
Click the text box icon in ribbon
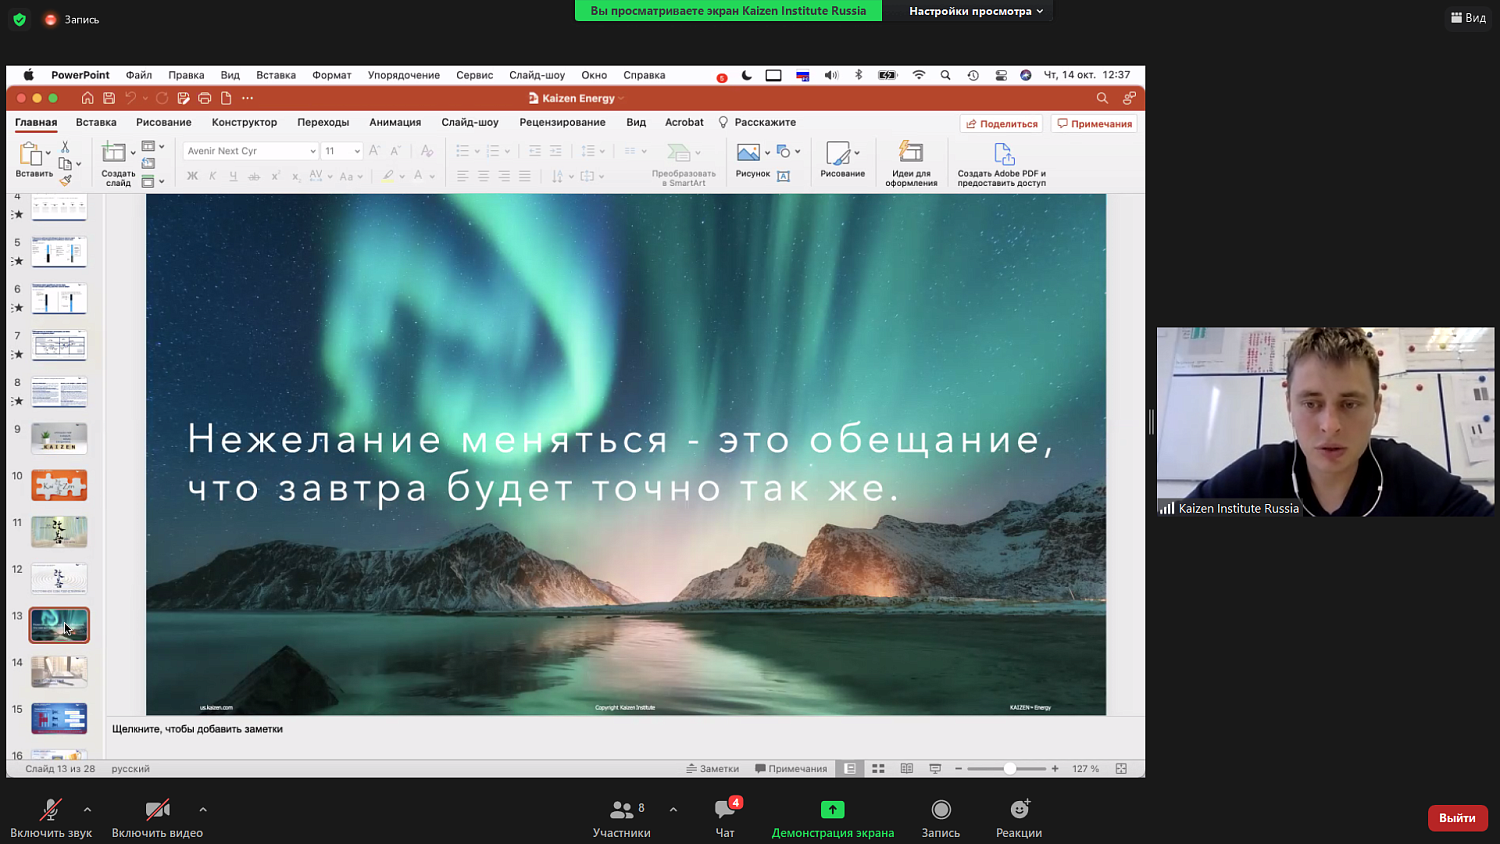click(x=784, y=177)
